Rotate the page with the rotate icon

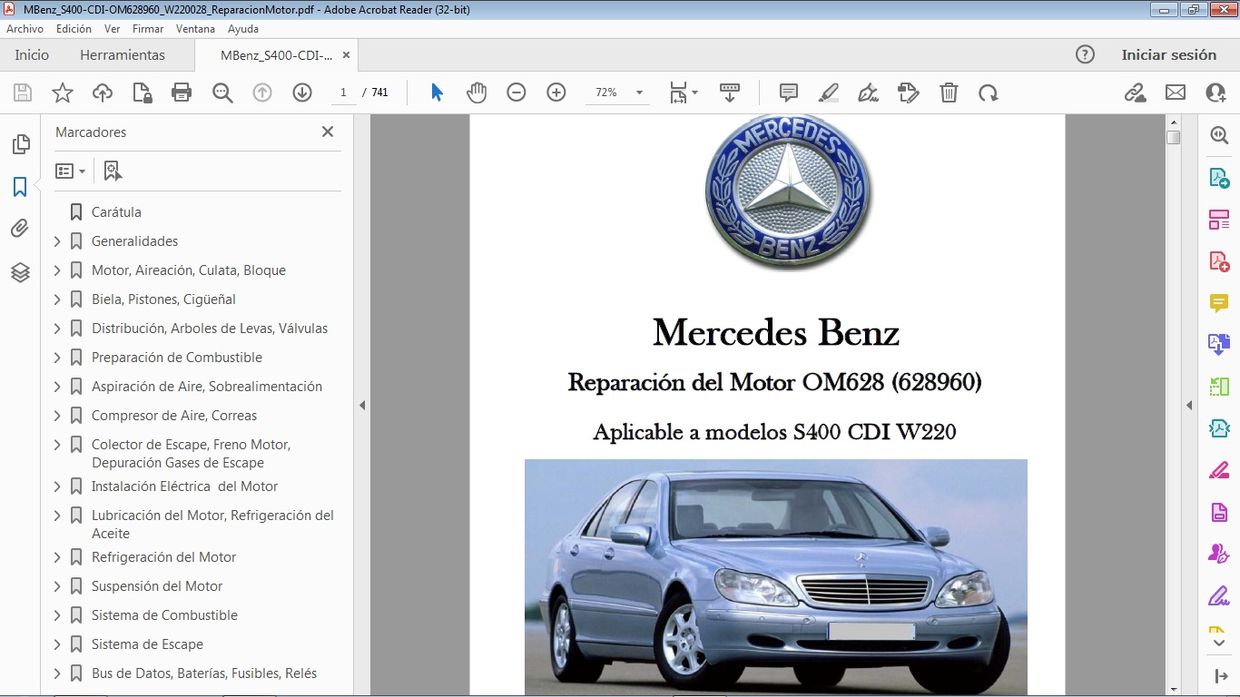[x=988, y=92]
